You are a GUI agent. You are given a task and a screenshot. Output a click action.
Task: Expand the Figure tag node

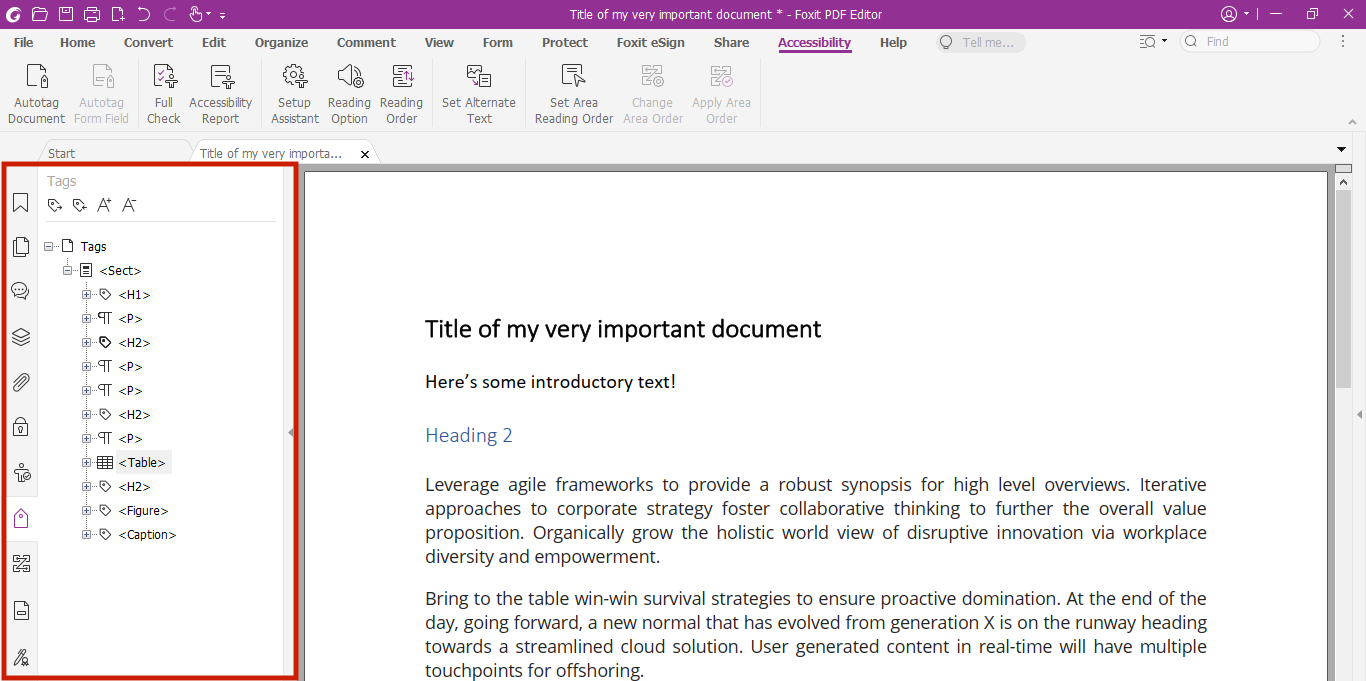tap(86, 510)
